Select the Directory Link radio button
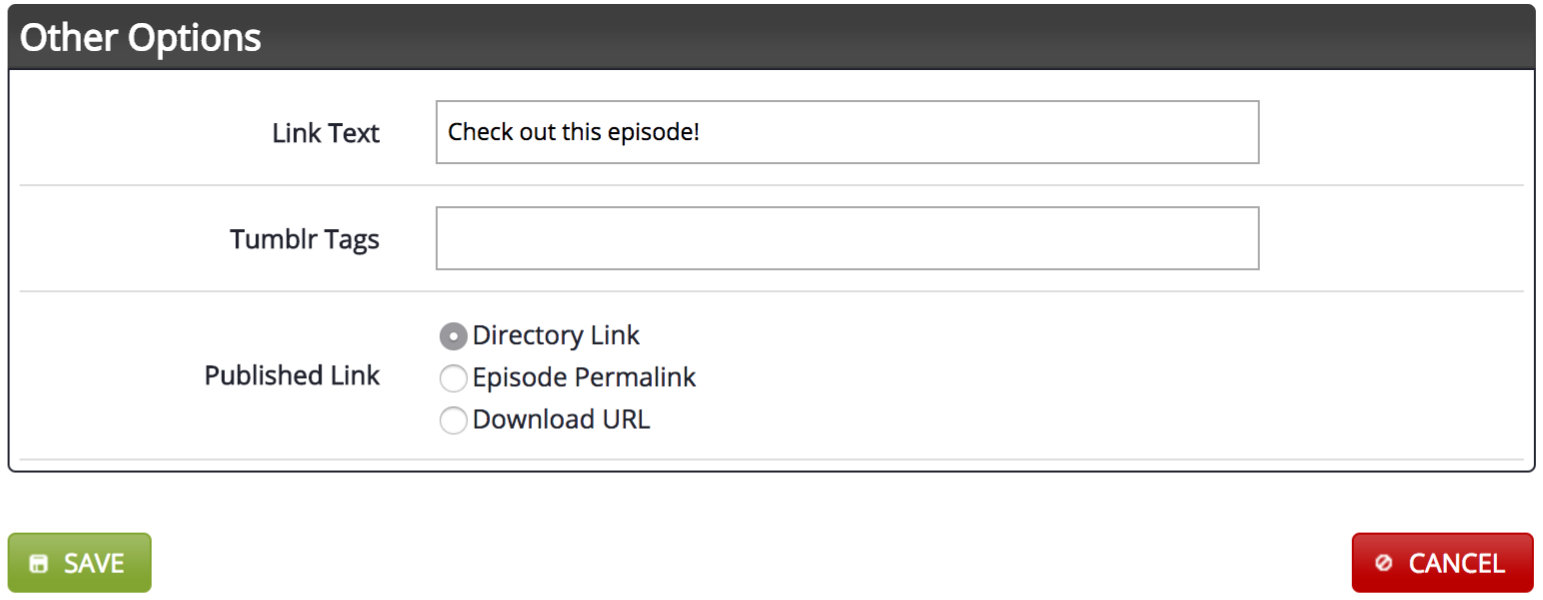This screenshot has height=600, width=1543. [x=453, y=337]
